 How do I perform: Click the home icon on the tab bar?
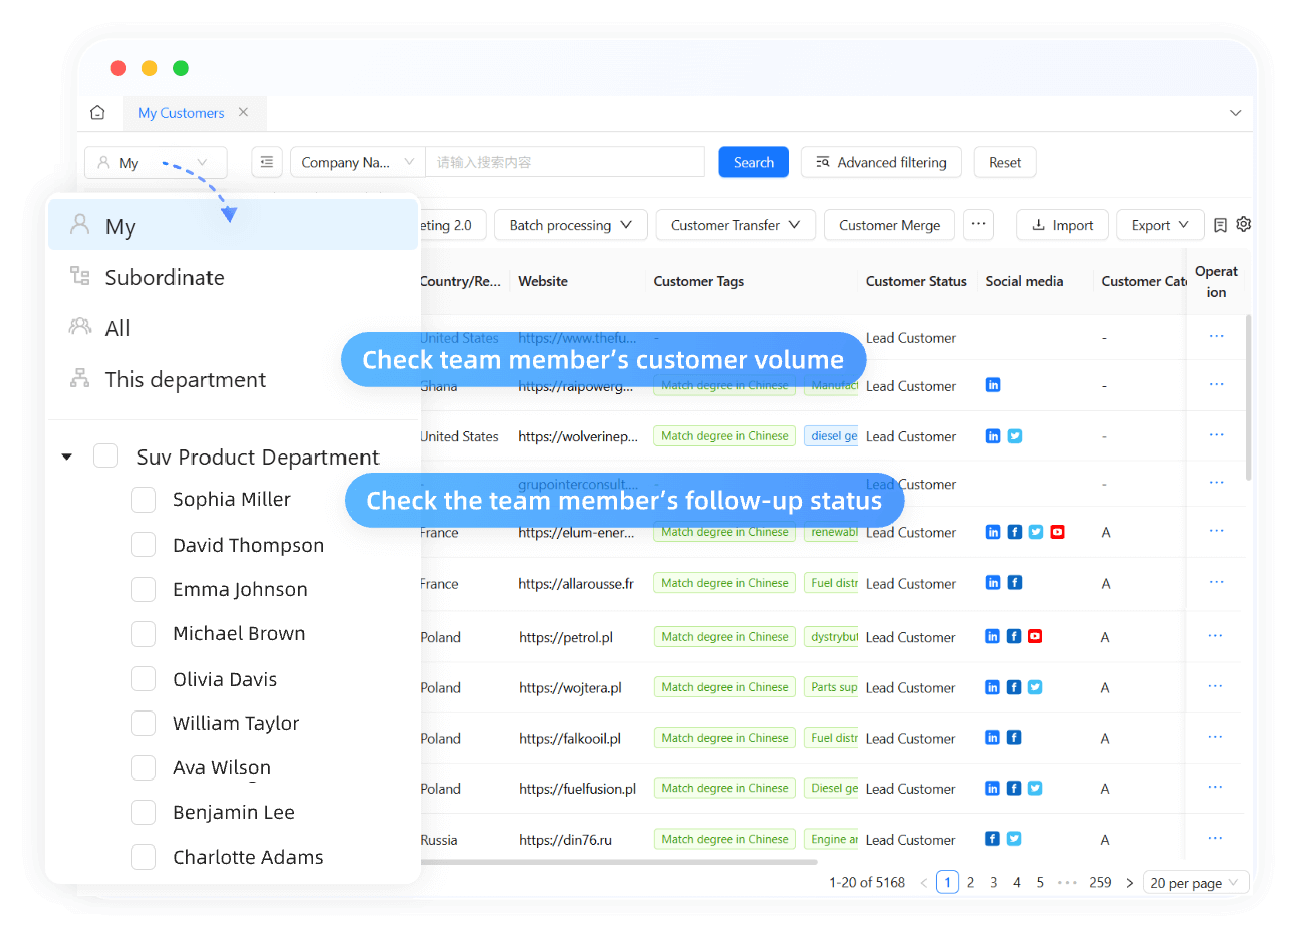[97, 112]
